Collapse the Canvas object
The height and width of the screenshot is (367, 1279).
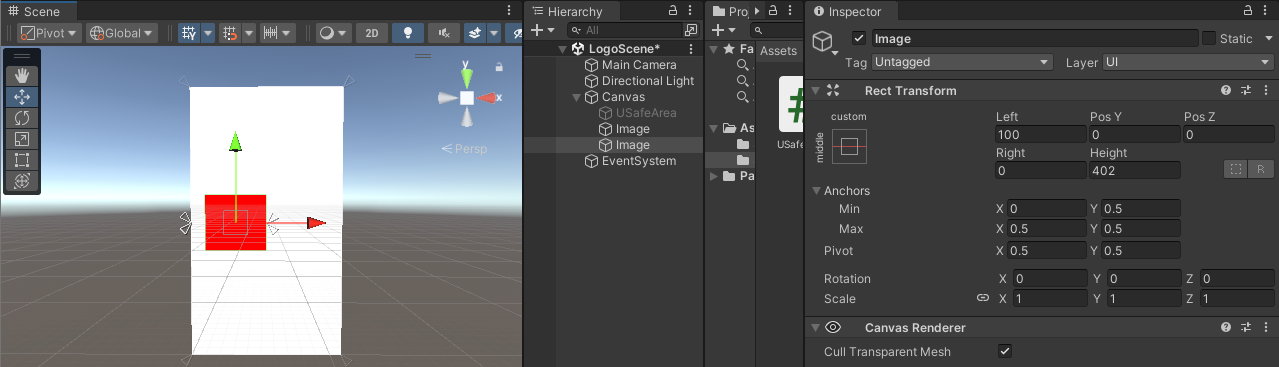click(x=576, y=97)
